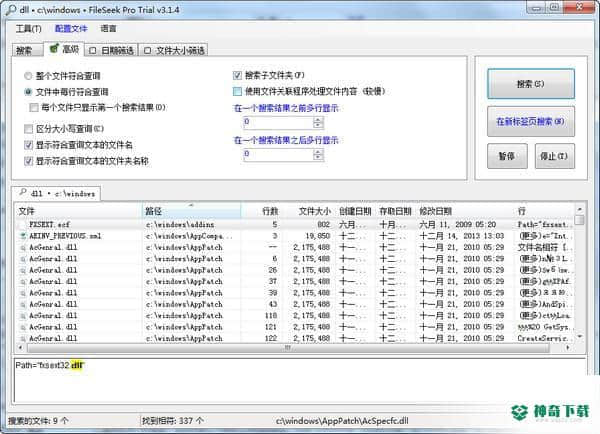600x434 pixels.
Task: Click AcGenral.dll icon in line 37 row
Action: pyautogui.click(x=23, y=282)
